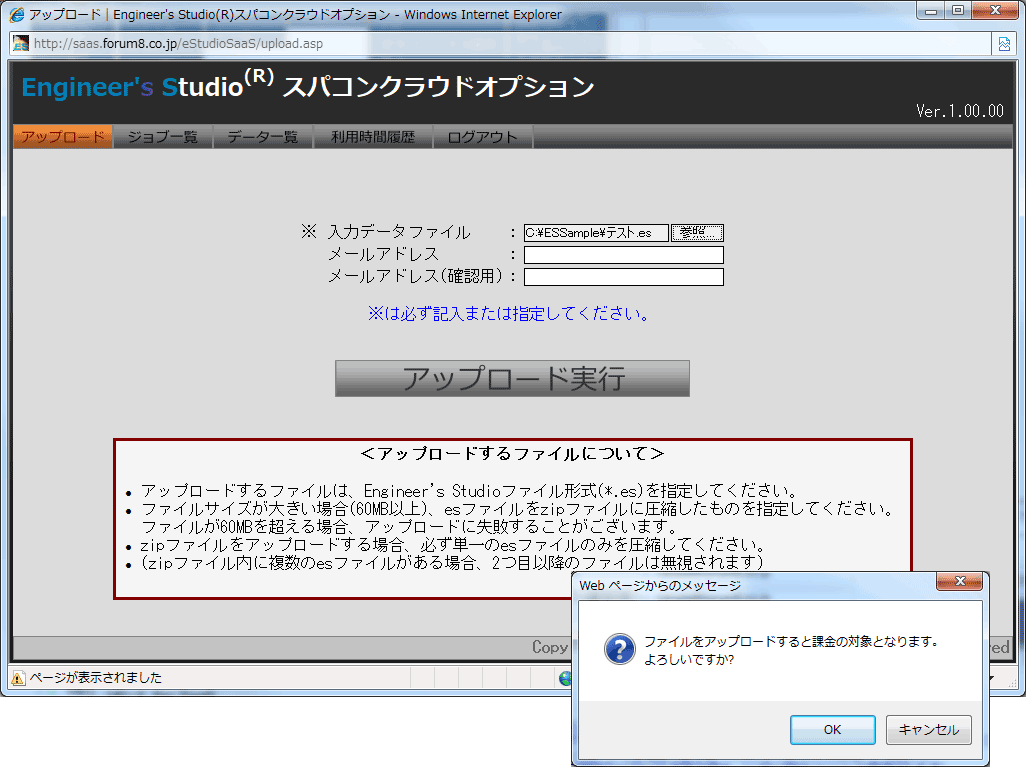Click the よろしいですか? dialog text
The image size is (1026, 767).
click(x=689, y=660)
